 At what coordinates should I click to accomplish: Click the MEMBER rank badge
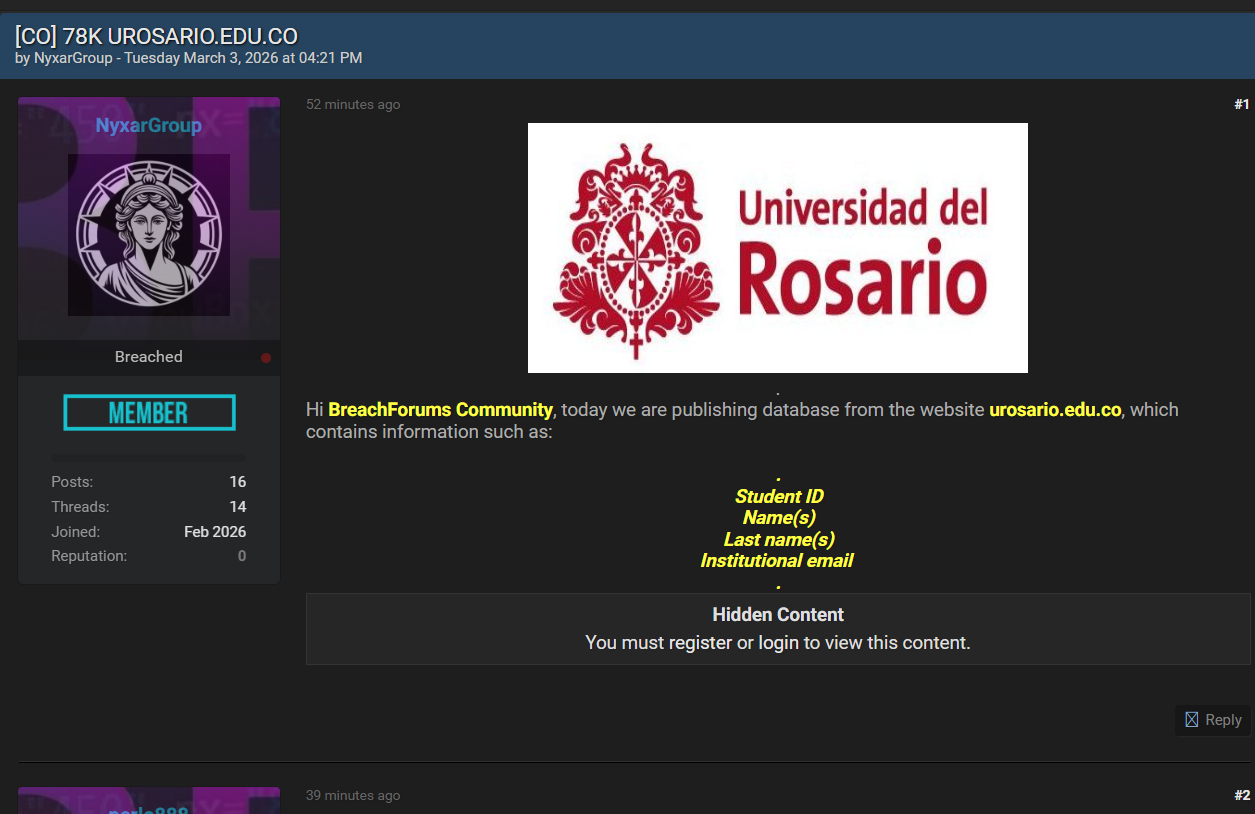click(x=149, y=413)
